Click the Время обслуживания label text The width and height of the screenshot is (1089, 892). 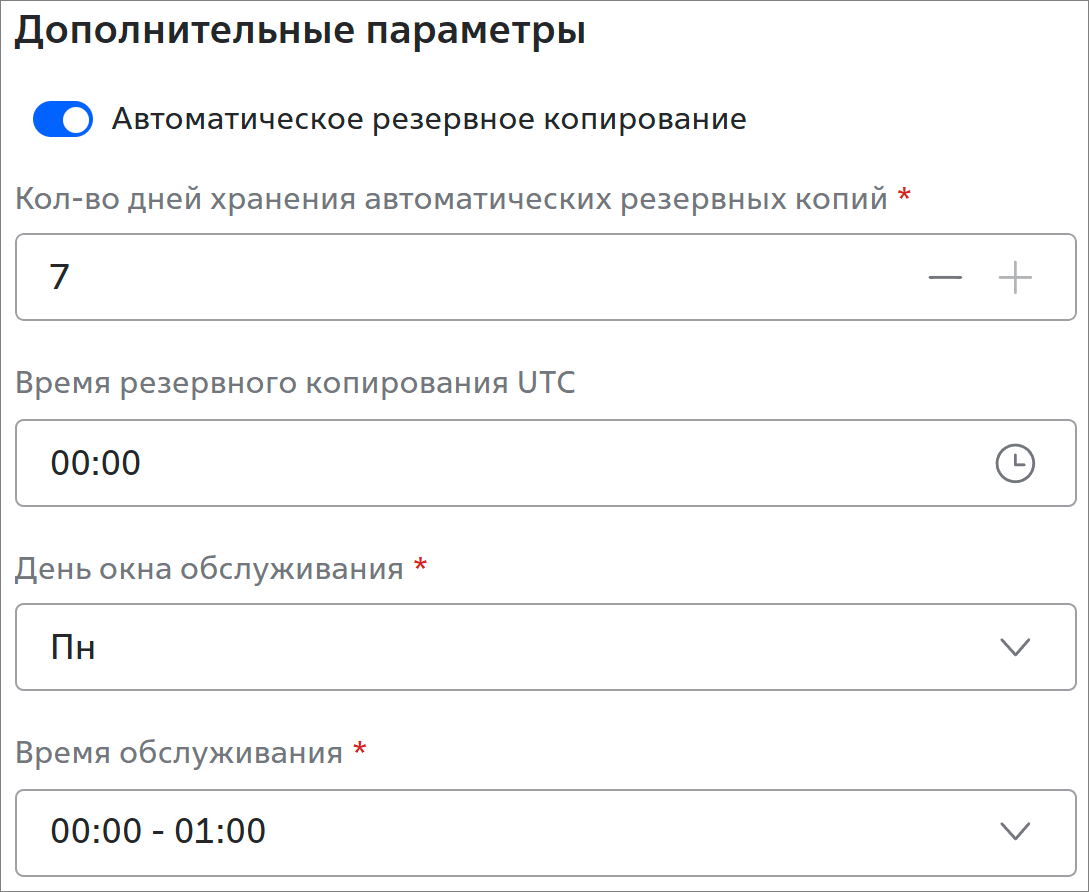tap(179, 753)
